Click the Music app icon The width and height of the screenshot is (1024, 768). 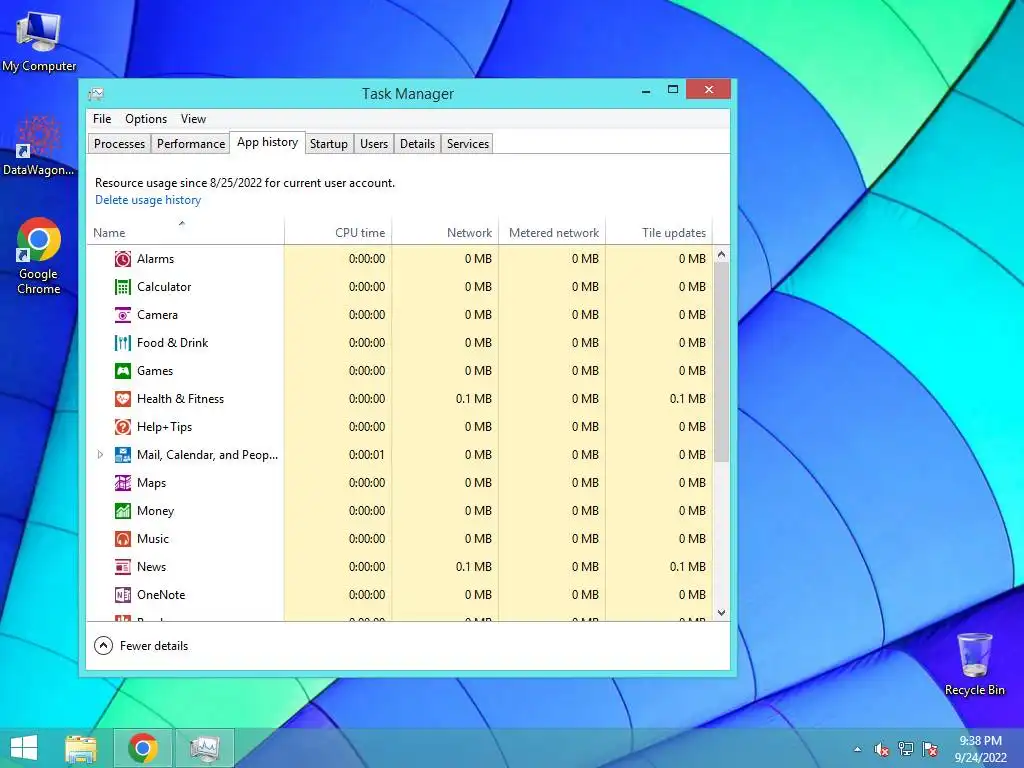[123, 539]
